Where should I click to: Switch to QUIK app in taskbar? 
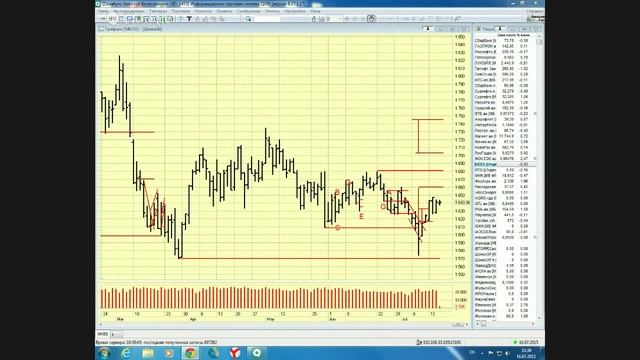pyautogui.click(x=257, y=353)
